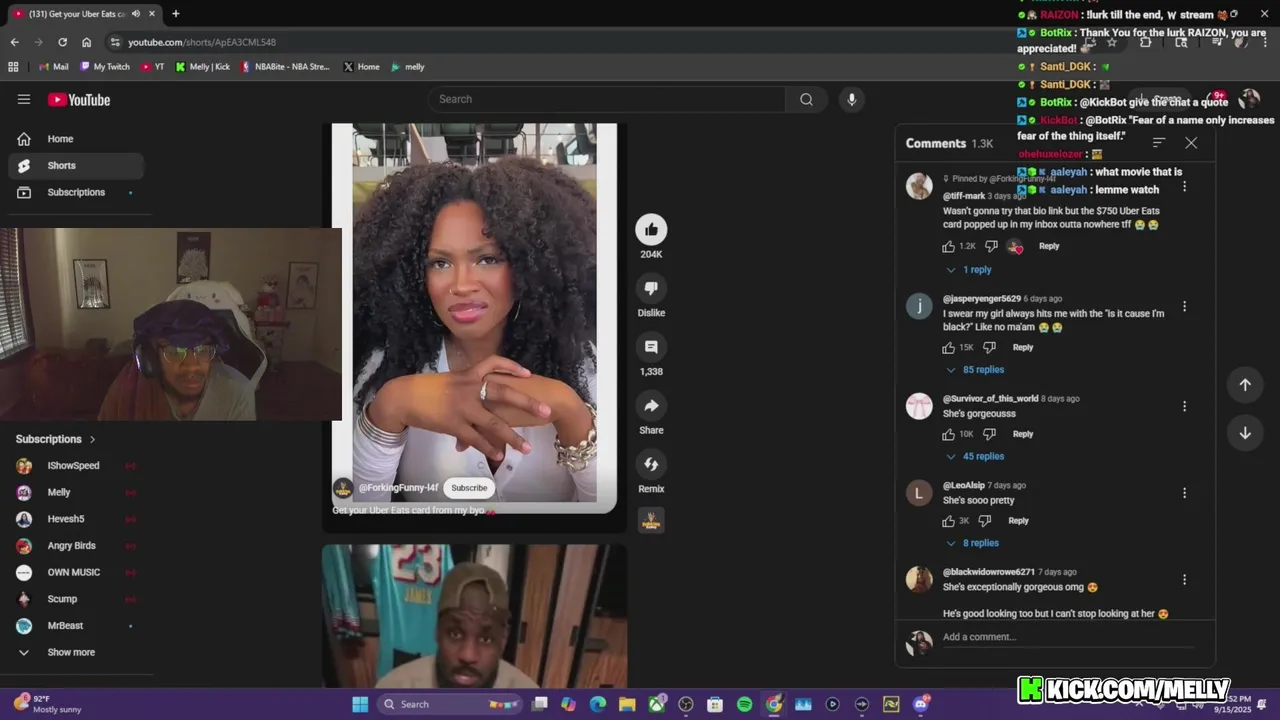Open Spotify from the taskbar
The width and height of the screenshot is (1280, 720).
(x=744, y=704)
